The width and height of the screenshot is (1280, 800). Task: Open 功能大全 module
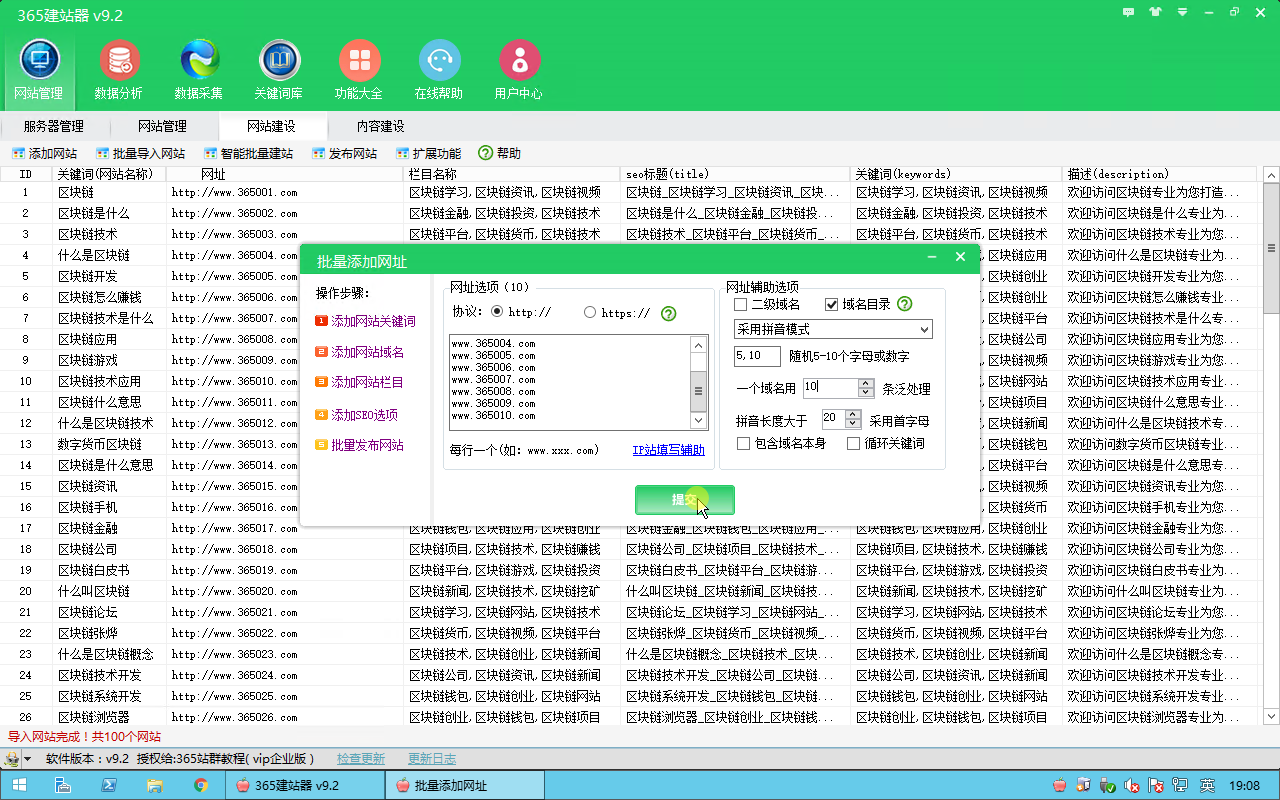(359, 70)
